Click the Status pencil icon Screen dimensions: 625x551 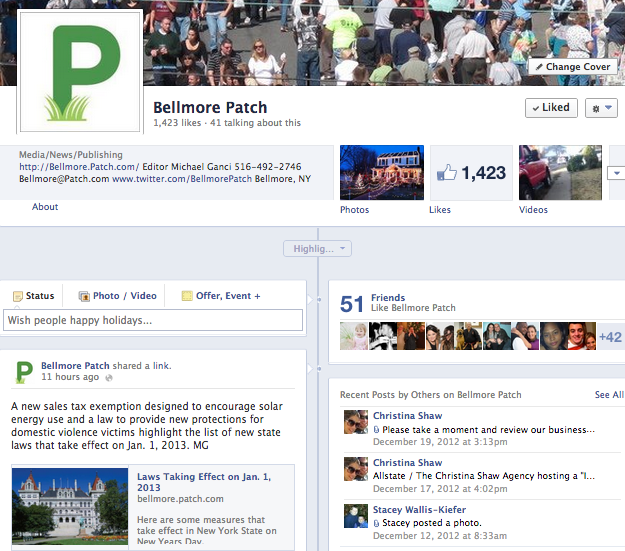[17, 296]
